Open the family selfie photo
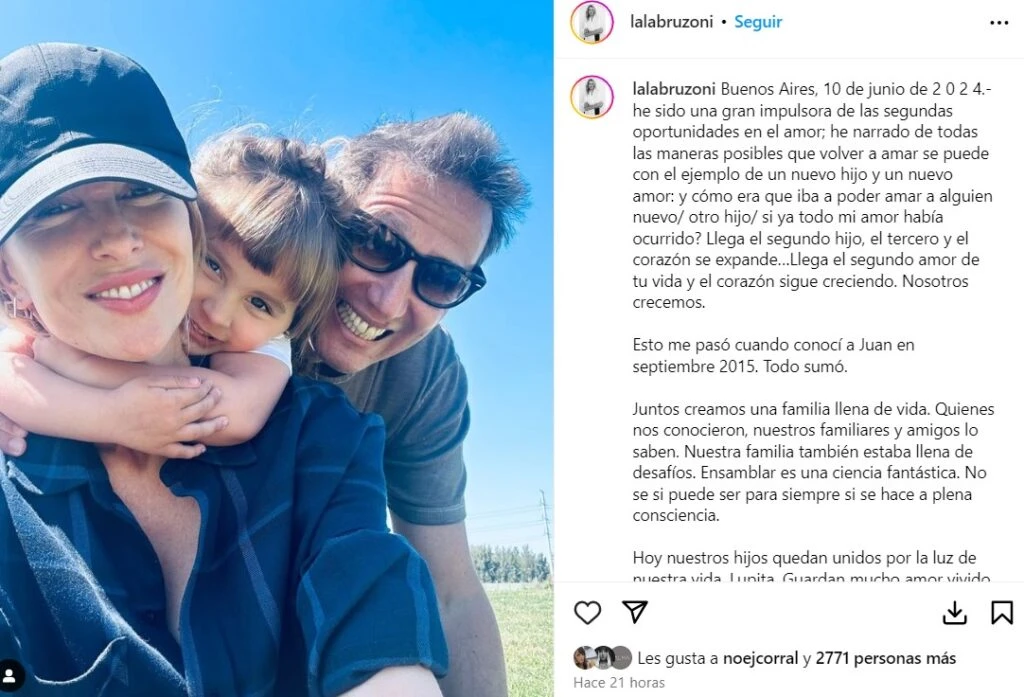This screenshot has width=1024, height=697. click(x=277, y=348)
